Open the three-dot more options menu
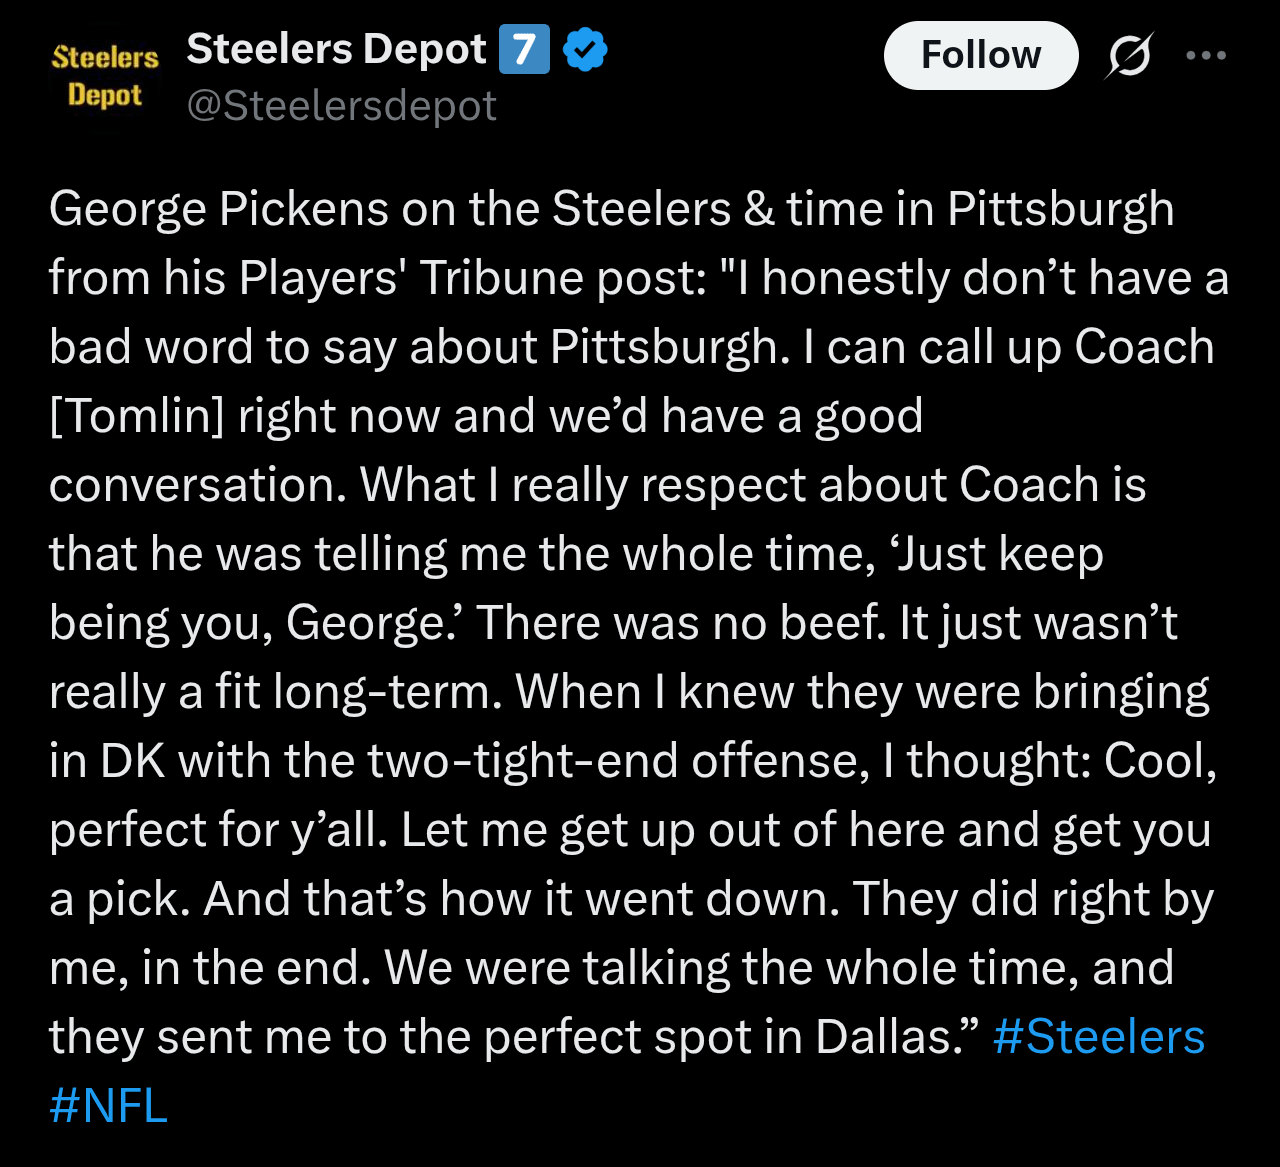 tap(1205, 56)
